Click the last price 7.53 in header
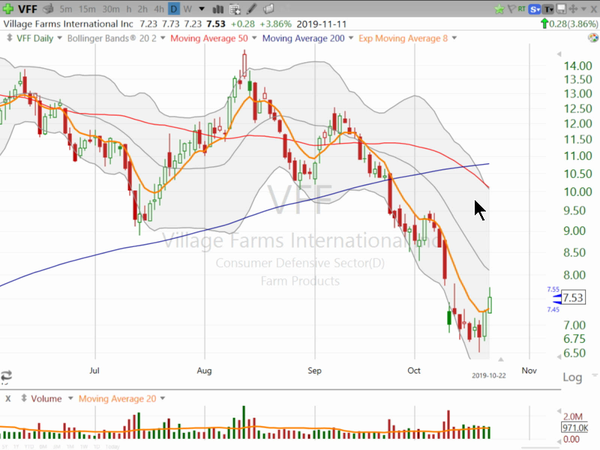The width and height of the screenshot is (600, 450). point(216,24)
